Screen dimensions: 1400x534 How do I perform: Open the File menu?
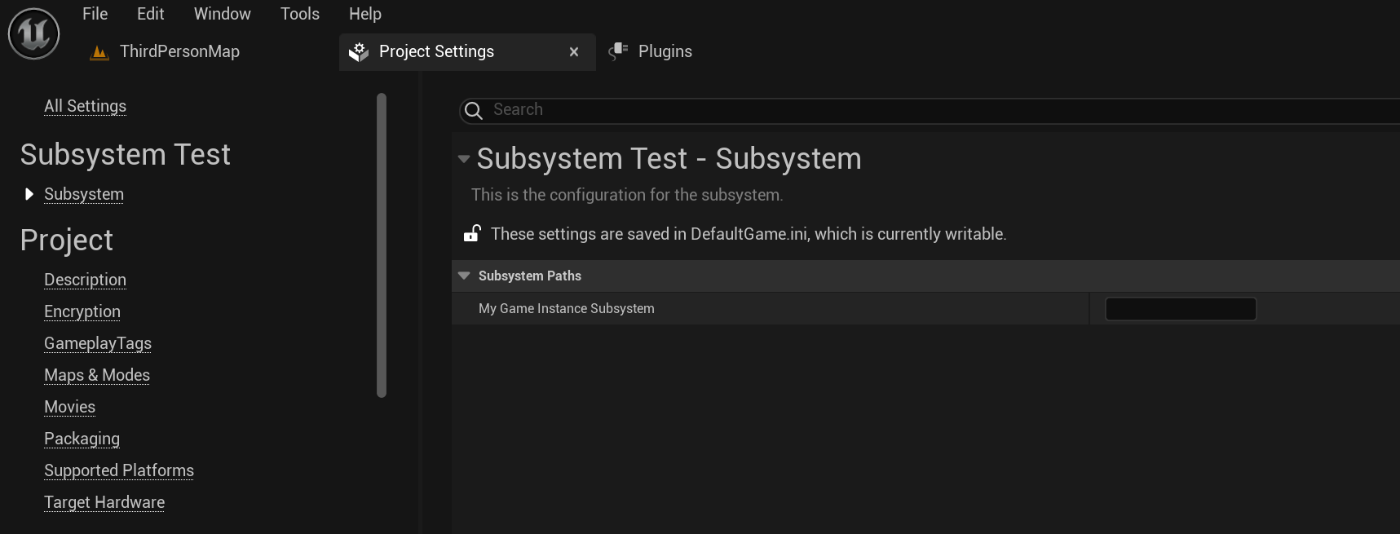click(x=95, y=14)
